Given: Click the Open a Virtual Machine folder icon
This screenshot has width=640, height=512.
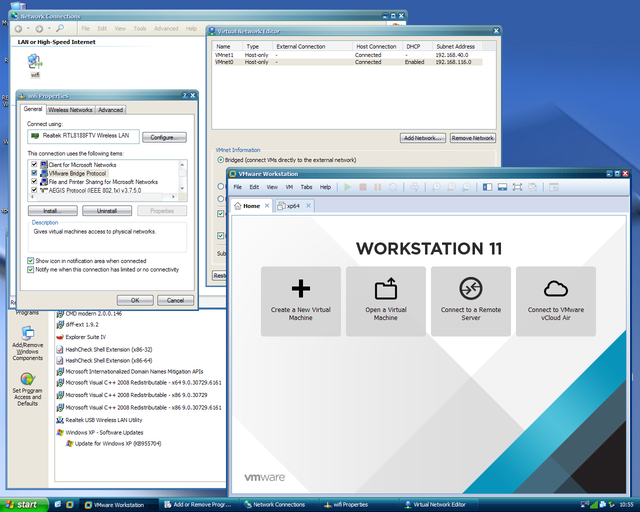Looking at the screenshot, I should 386,288.
